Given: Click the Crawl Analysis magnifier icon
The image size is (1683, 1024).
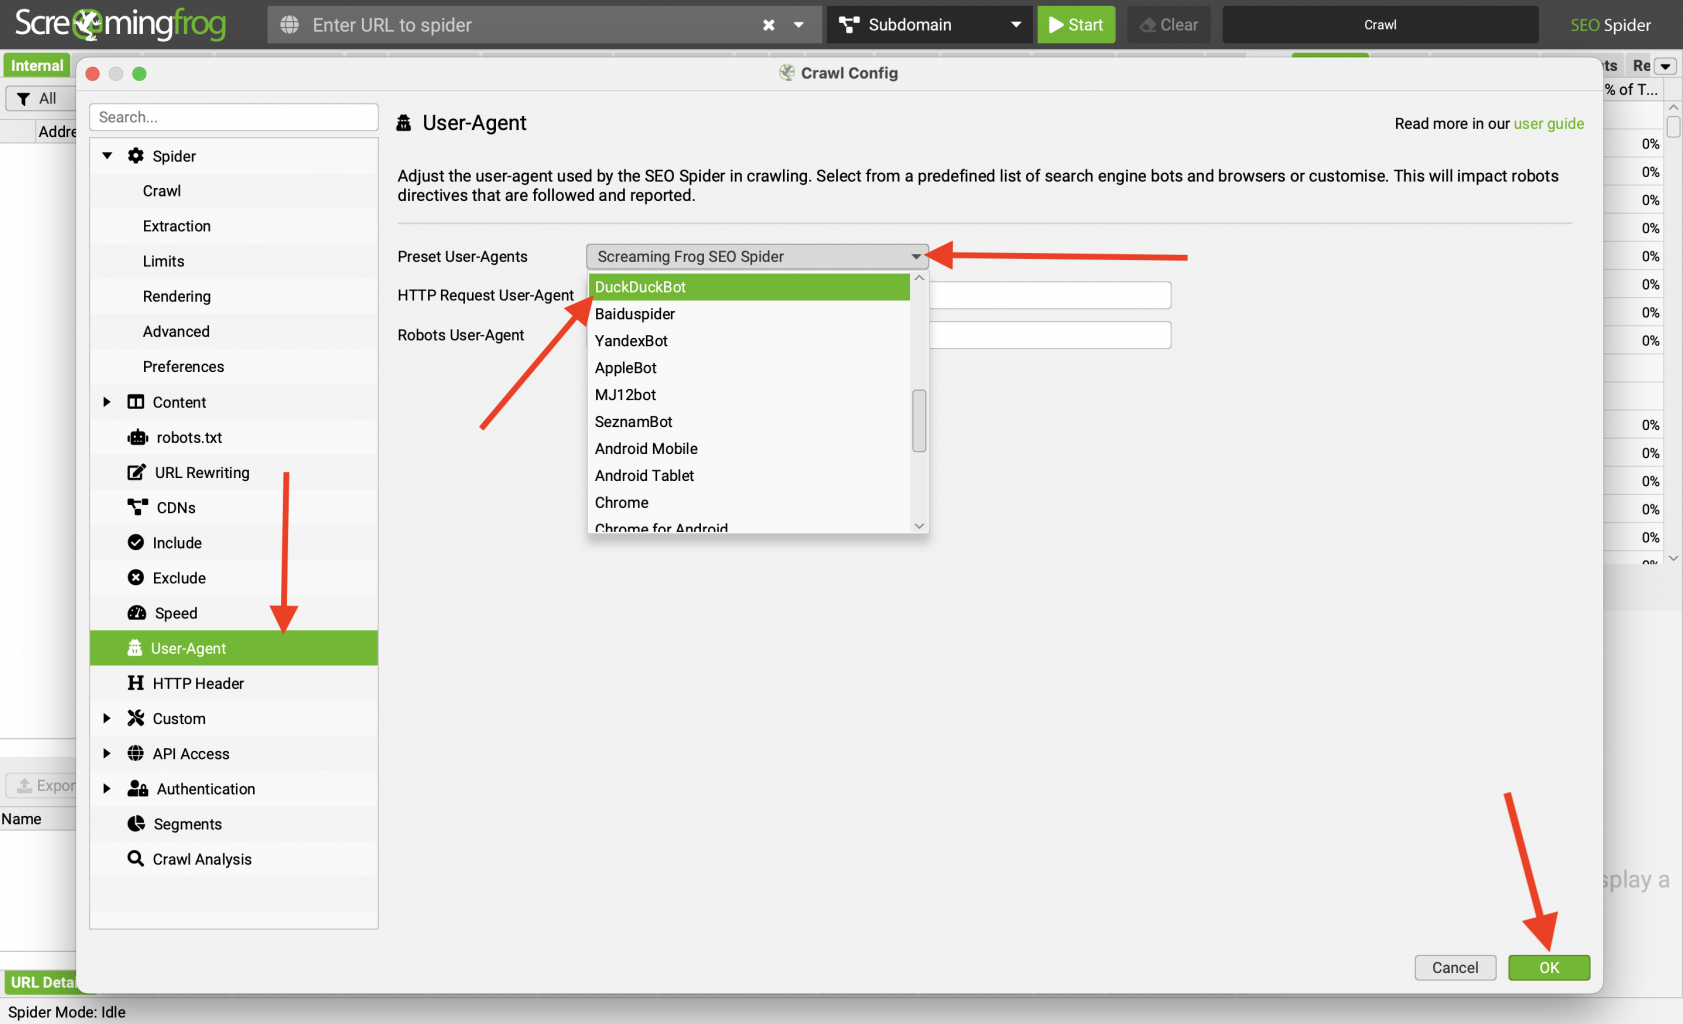Looking at the screenshot, I should click(136, 859).
